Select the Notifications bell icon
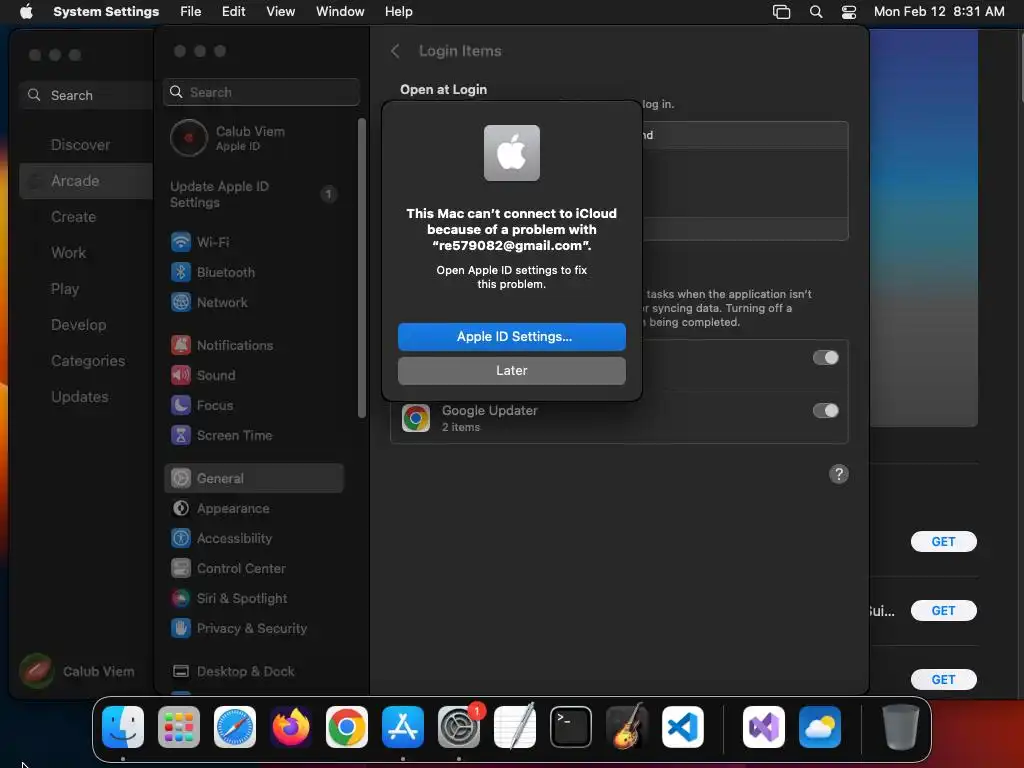1024x768 pixels. click(181, 345)
